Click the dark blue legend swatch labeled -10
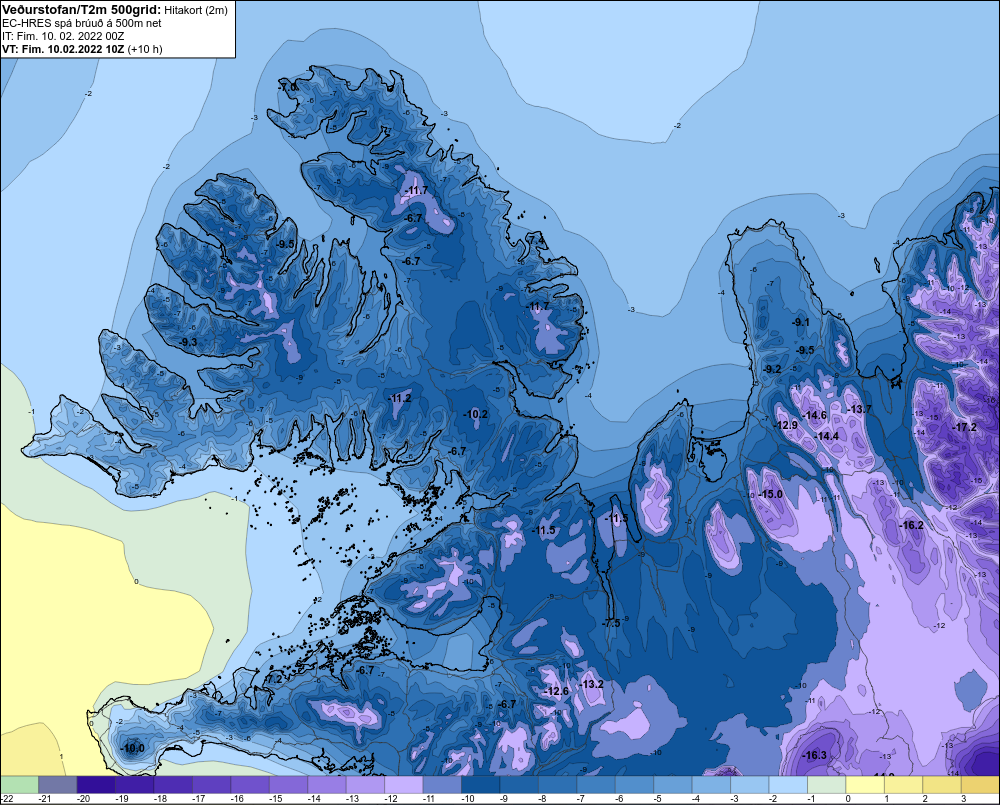Viewport: 1000px width, 805px height. click(481, 784)
